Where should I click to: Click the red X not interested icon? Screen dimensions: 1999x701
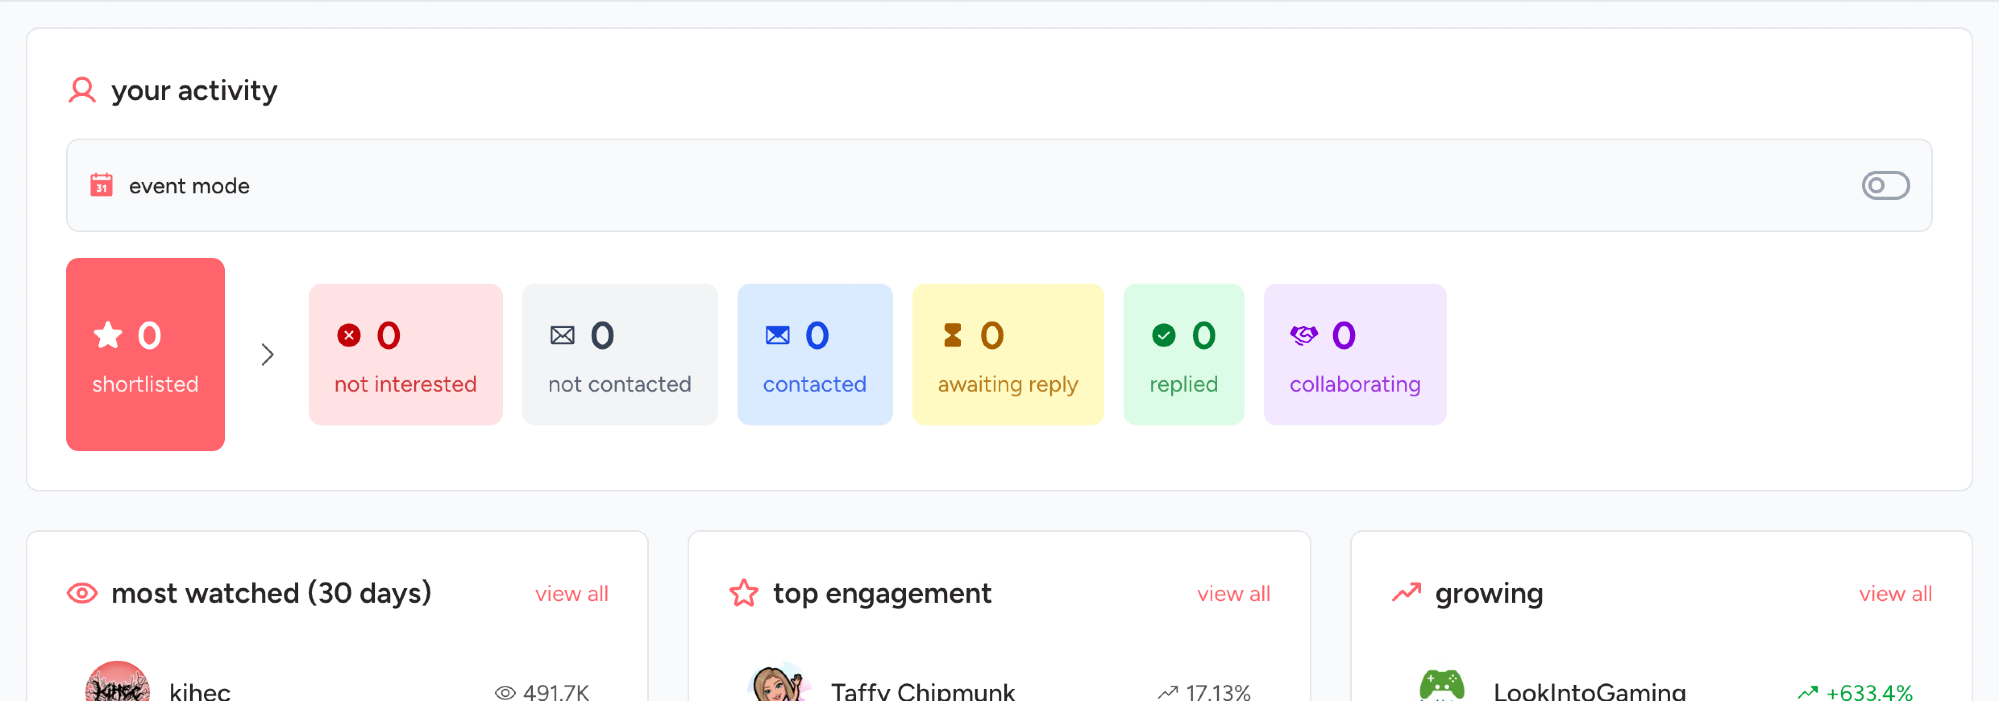349,336
